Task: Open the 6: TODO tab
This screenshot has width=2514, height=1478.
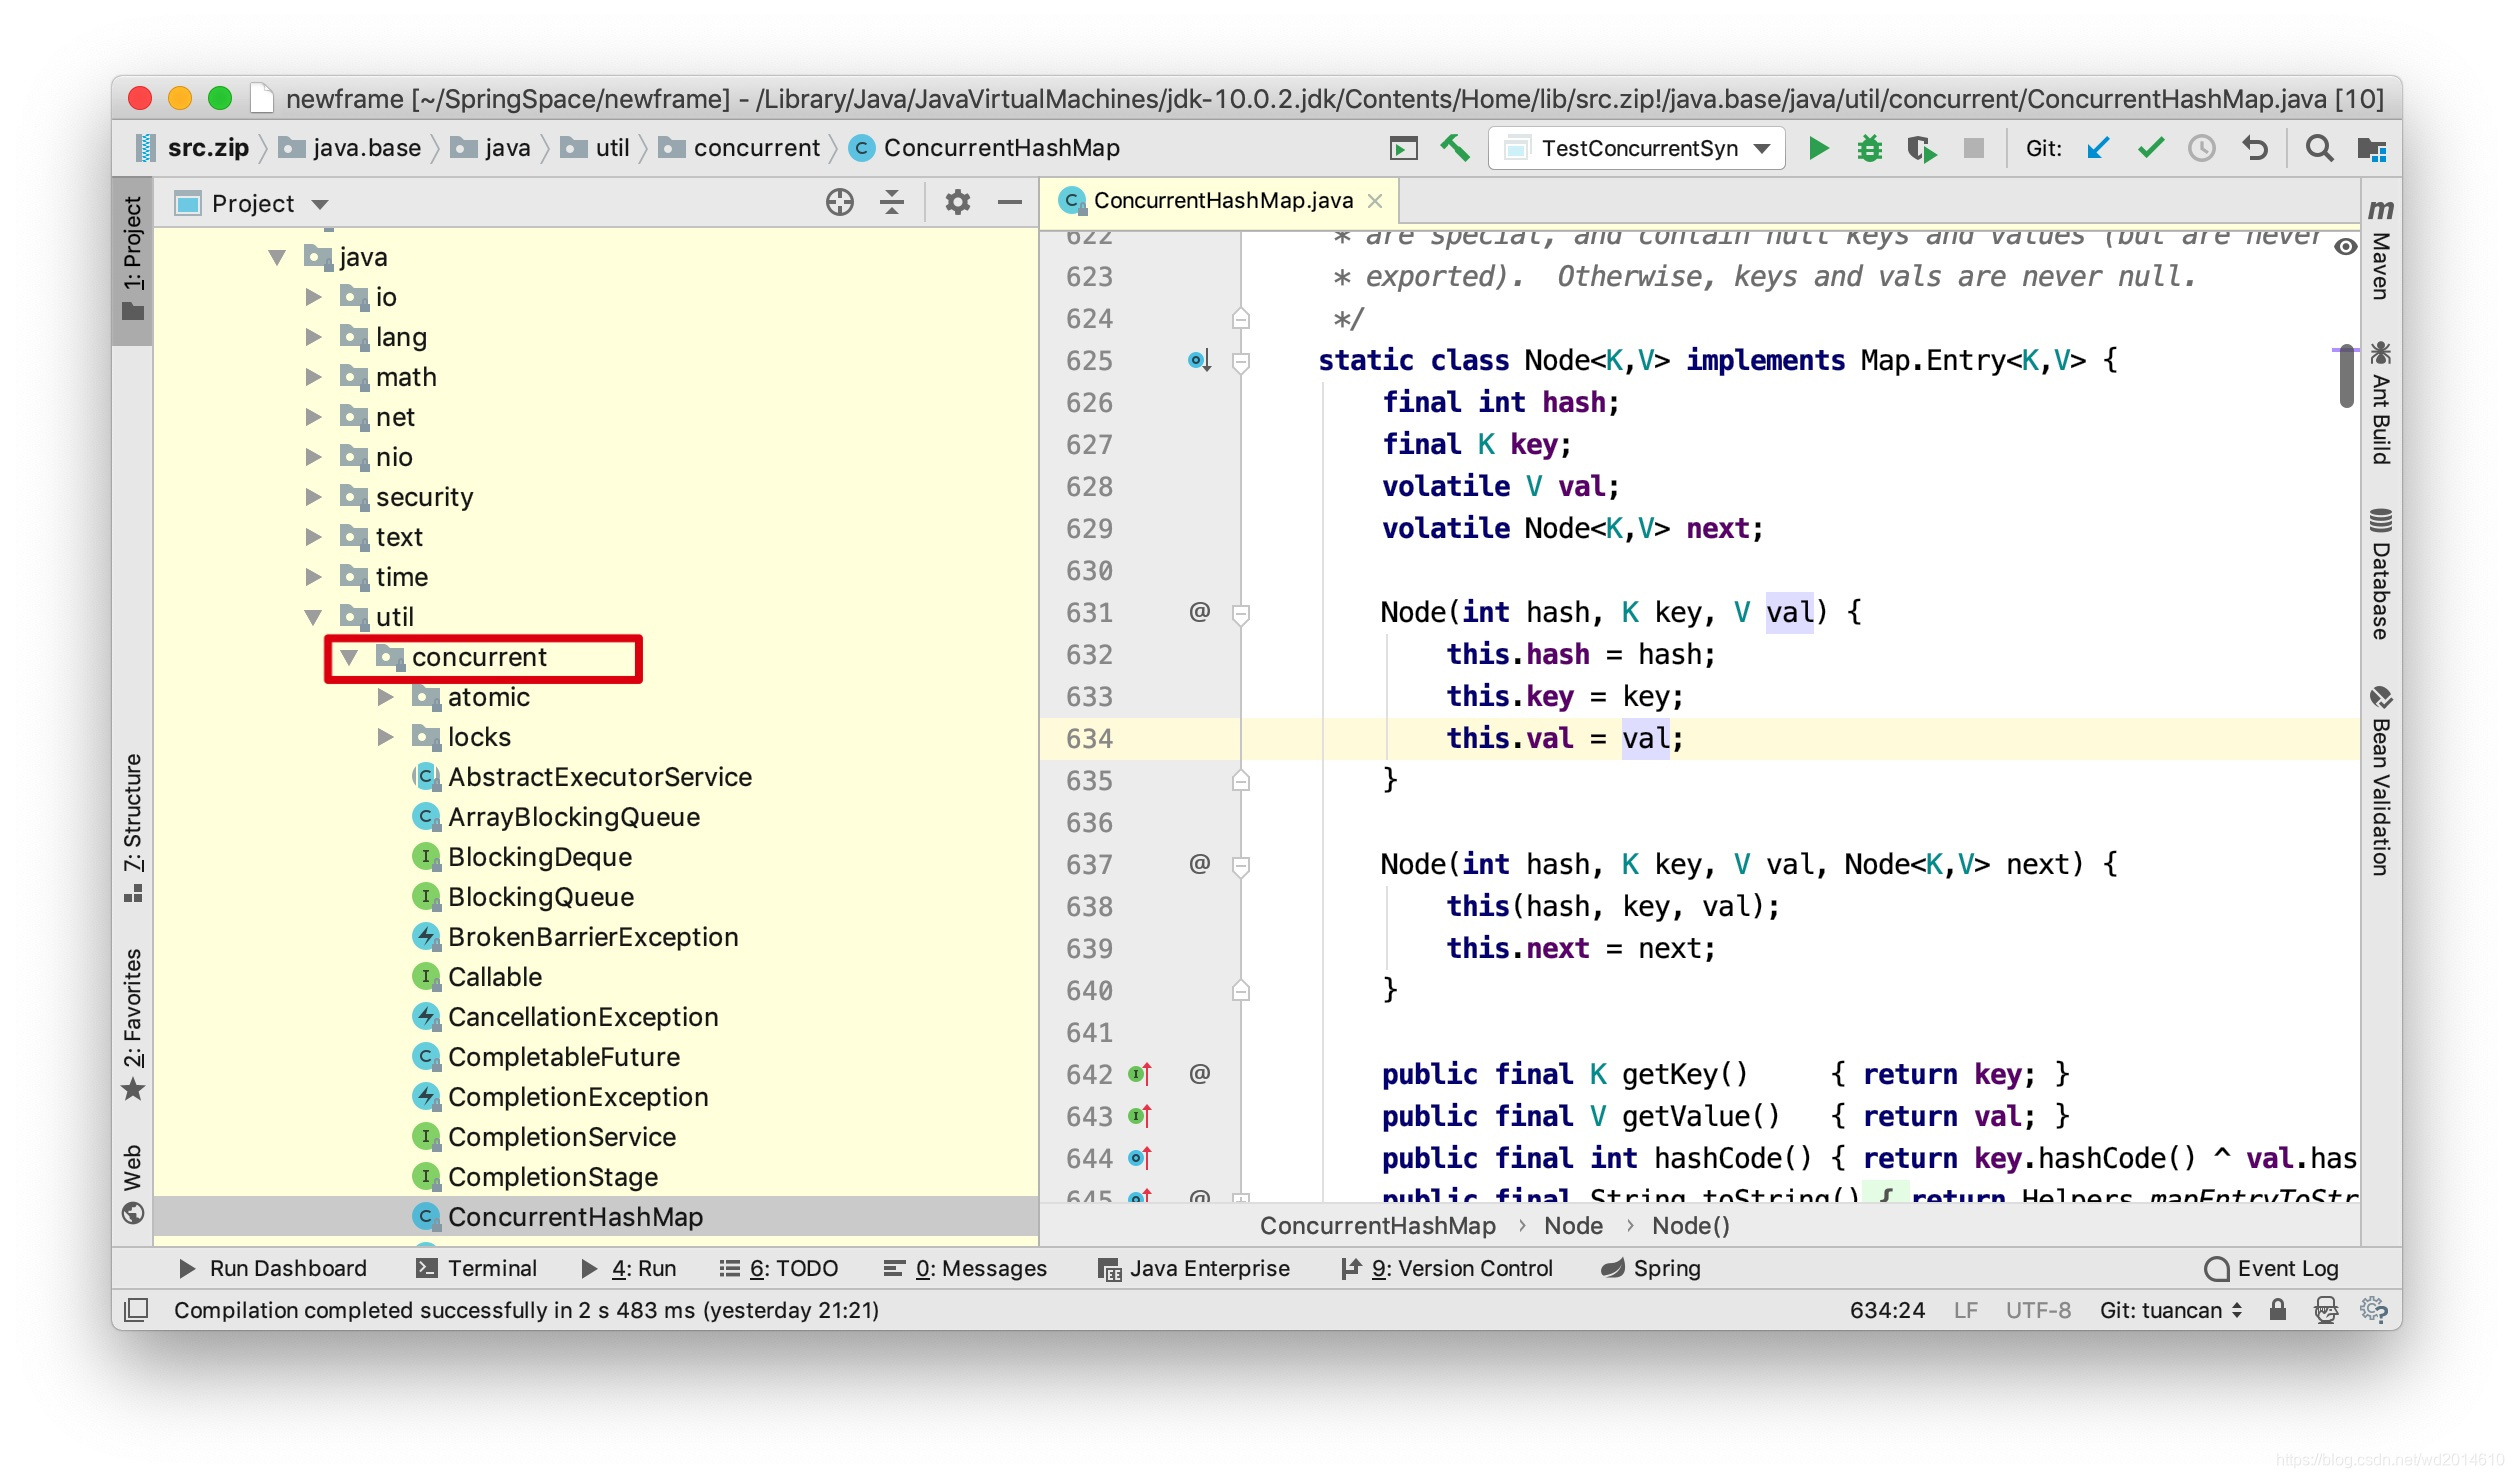Action: tap(779, 1268)
